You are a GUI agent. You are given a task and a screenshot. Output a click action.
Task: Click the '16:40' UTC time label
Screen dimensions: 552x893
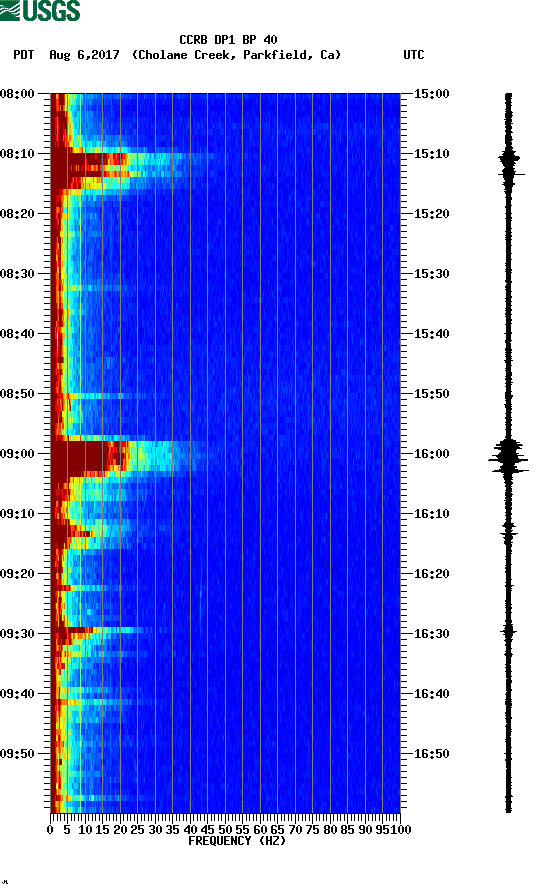[431, 694]
